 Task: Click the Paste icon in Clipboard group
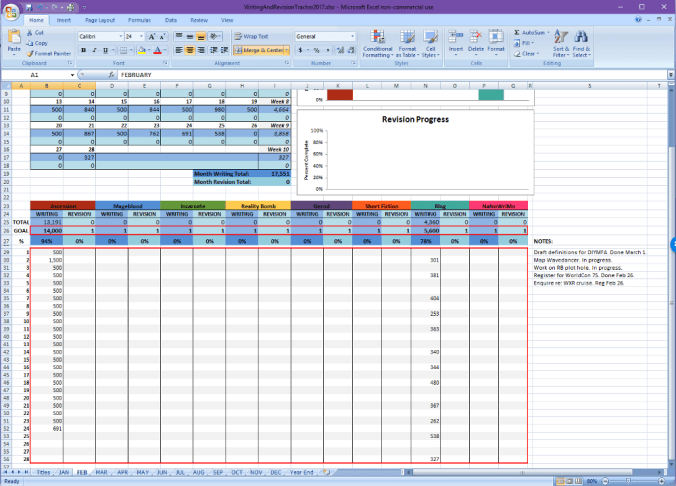pyautogui.click(x=14, y=38)
